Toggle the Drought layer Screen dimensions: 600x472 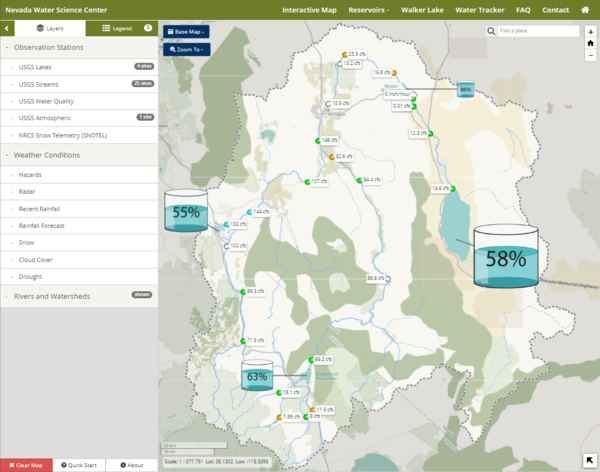point(79,276)
